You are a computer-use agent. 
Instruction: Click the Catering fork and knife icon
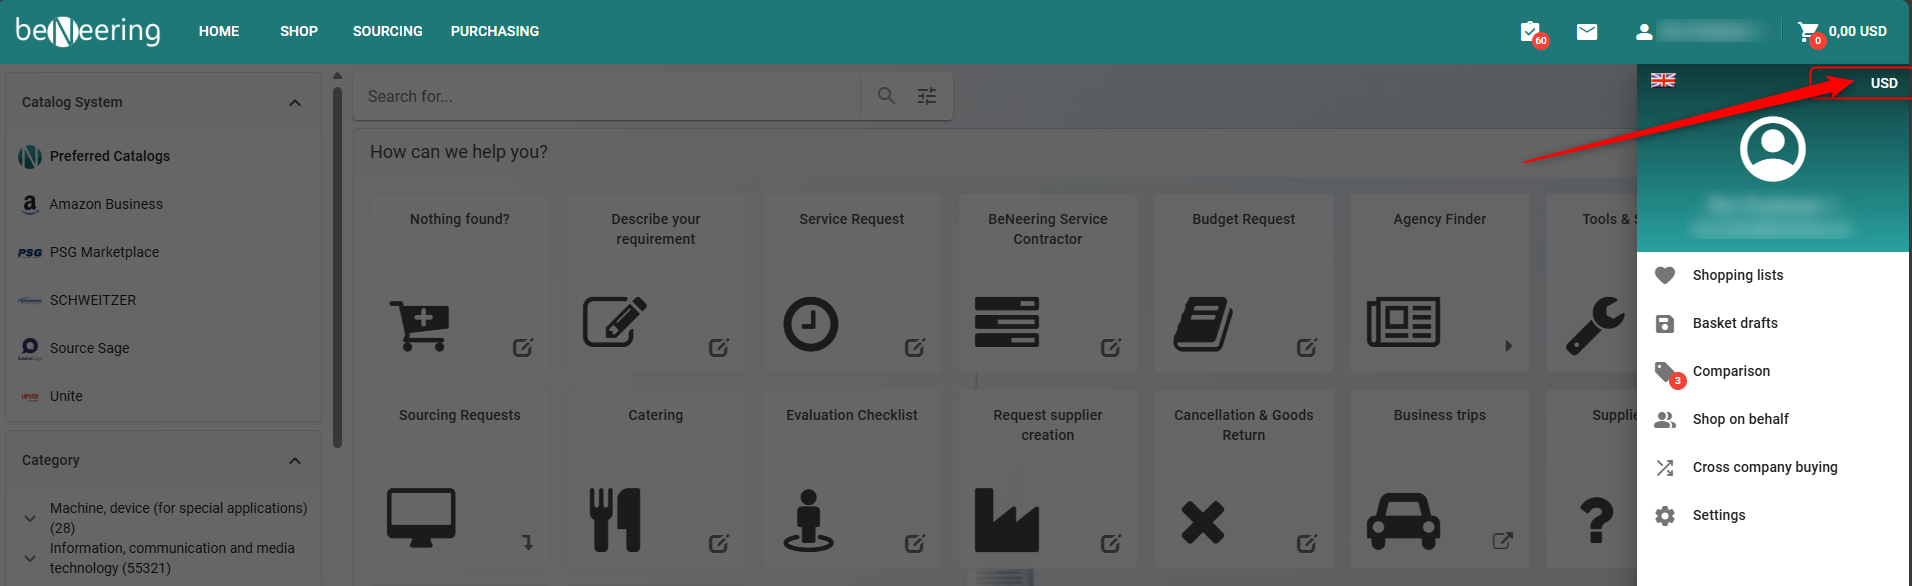click(x=615, y=520)
